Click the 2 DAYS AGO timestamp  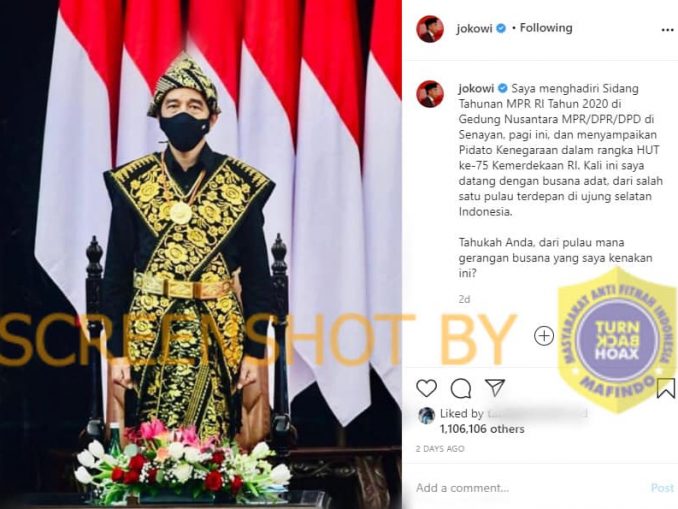coord(440,449)
